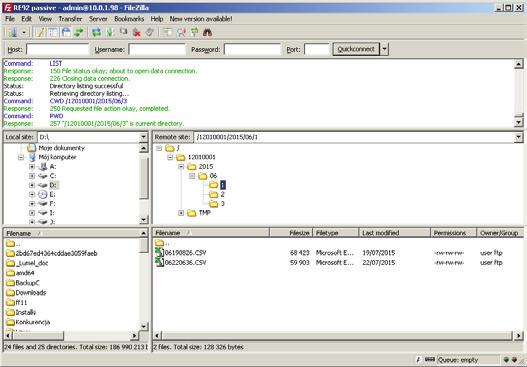Select remote TMP folder
Screen dimensions: 527x367
click(x=205, y=213)
